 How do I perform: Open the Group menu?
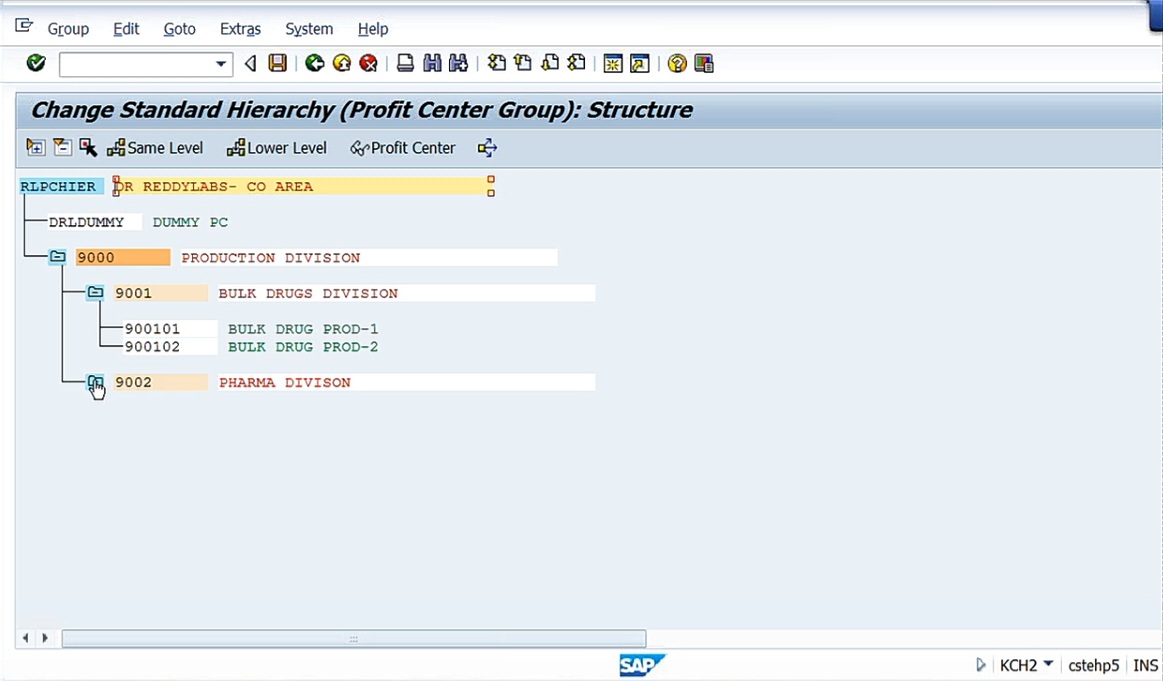[68, 29]
